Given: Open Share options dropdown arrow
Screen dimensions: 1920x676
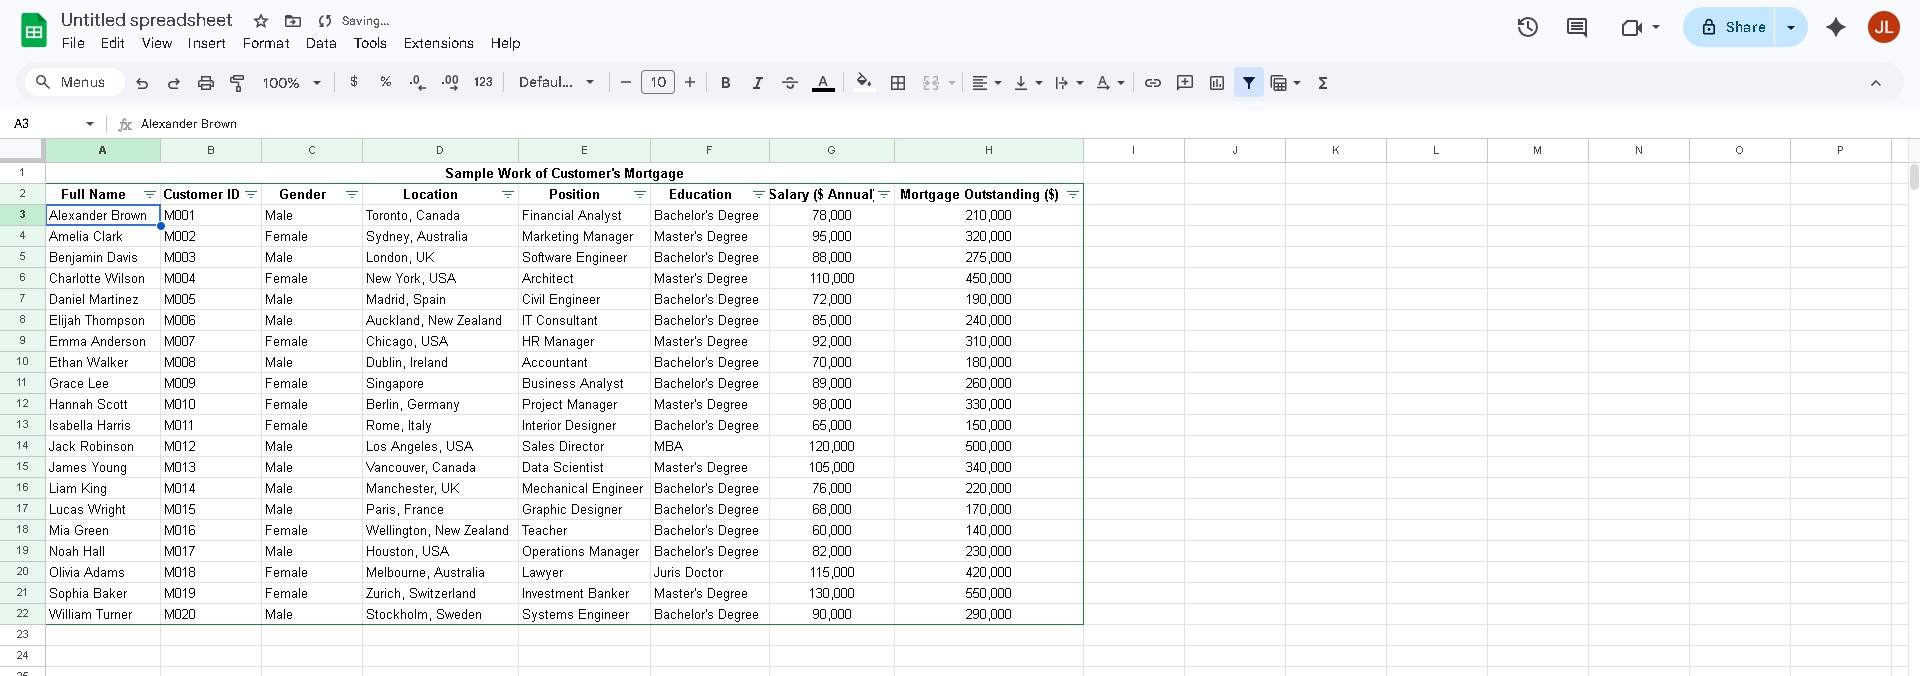Looking at the screenshot, I should tap(1791, 27).
